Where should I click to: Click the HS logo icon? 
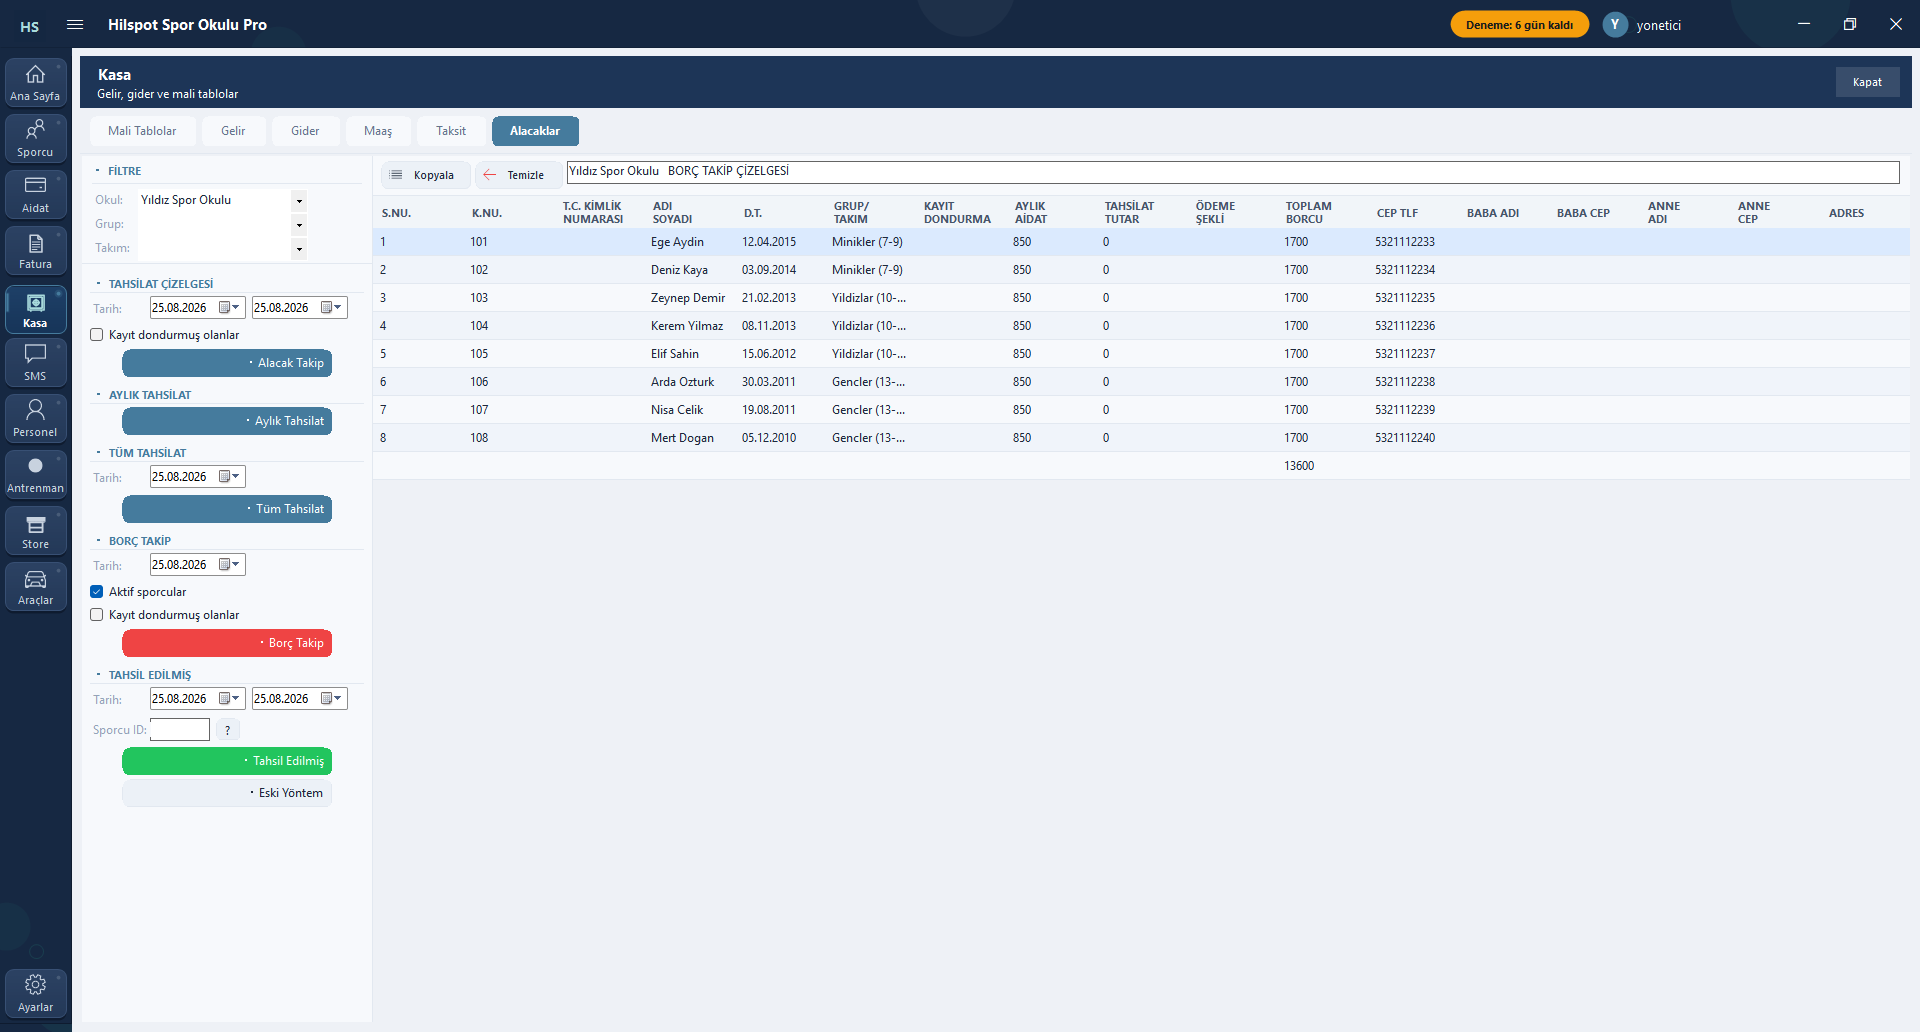click(x=30, y=26)
